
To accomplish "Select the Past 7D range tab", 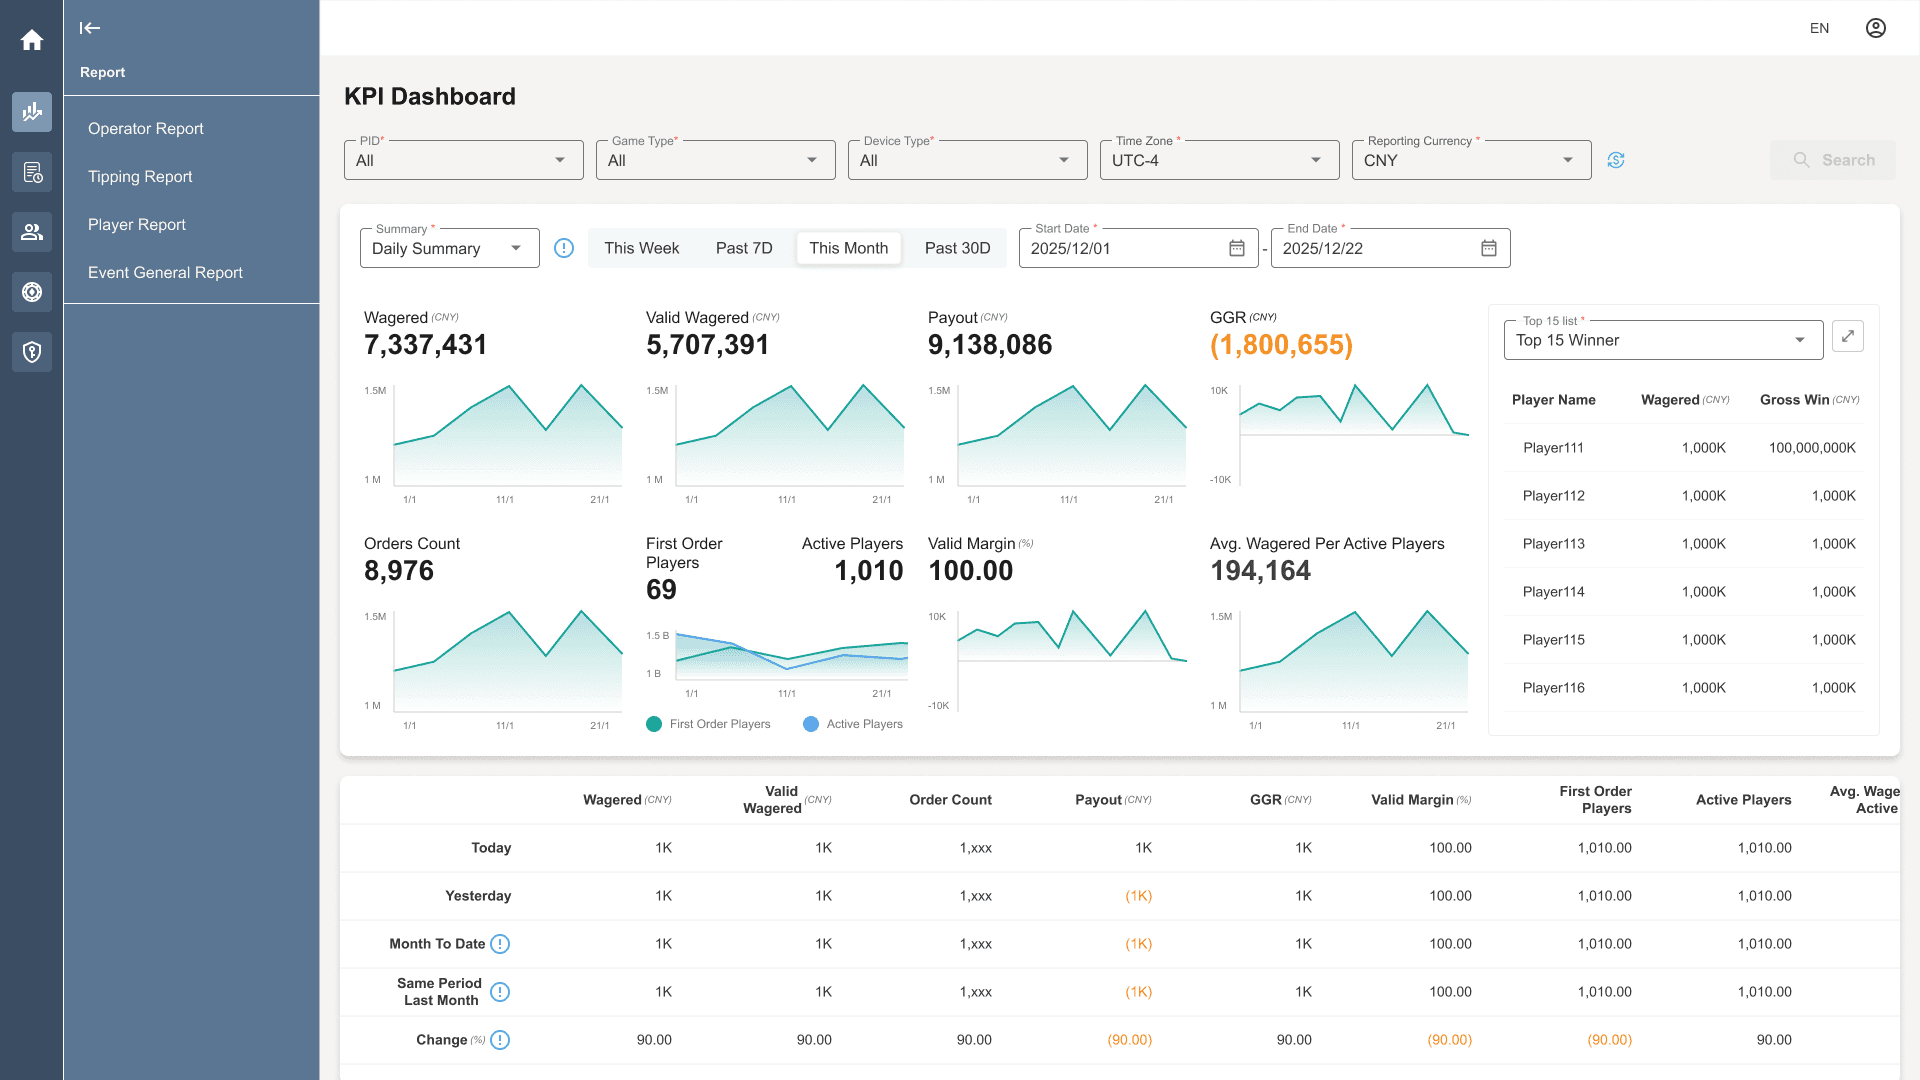I will click(x=744, y=248).
